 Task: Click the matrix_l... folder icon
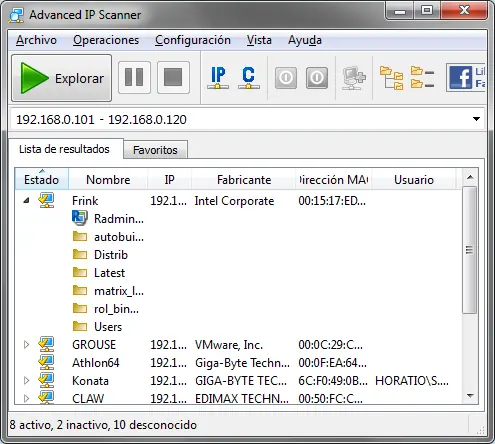tap(80, 290)
